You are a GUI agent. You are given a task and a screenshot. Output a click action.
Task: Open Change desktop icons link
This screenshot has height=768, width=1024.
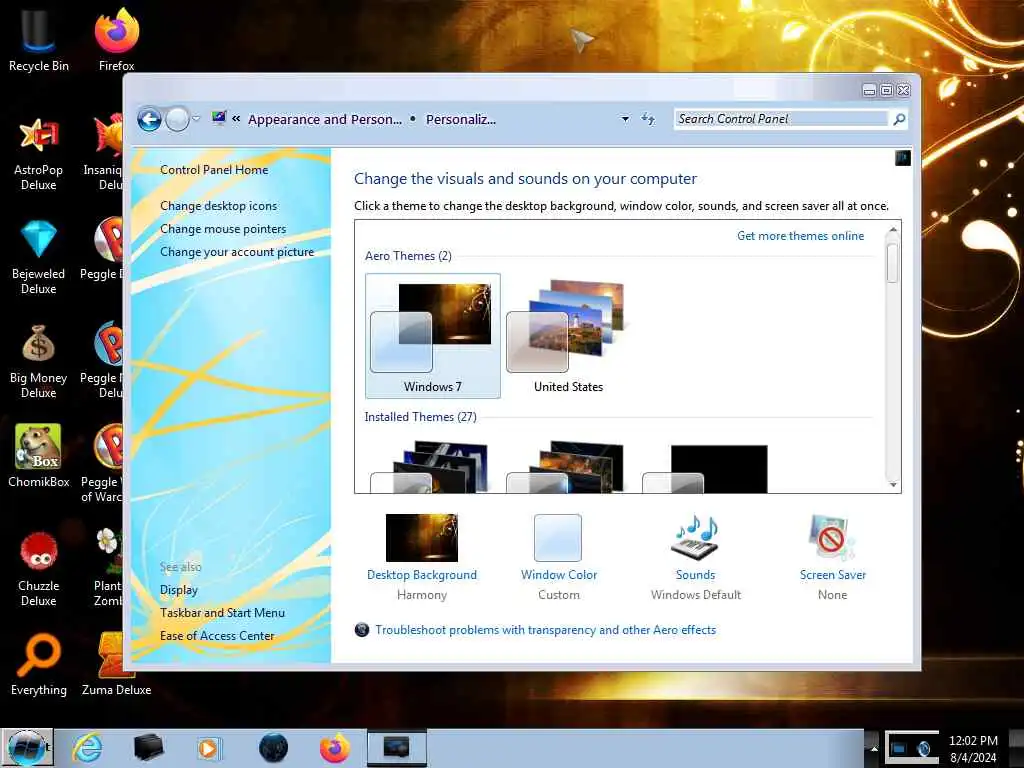point(218,206)
